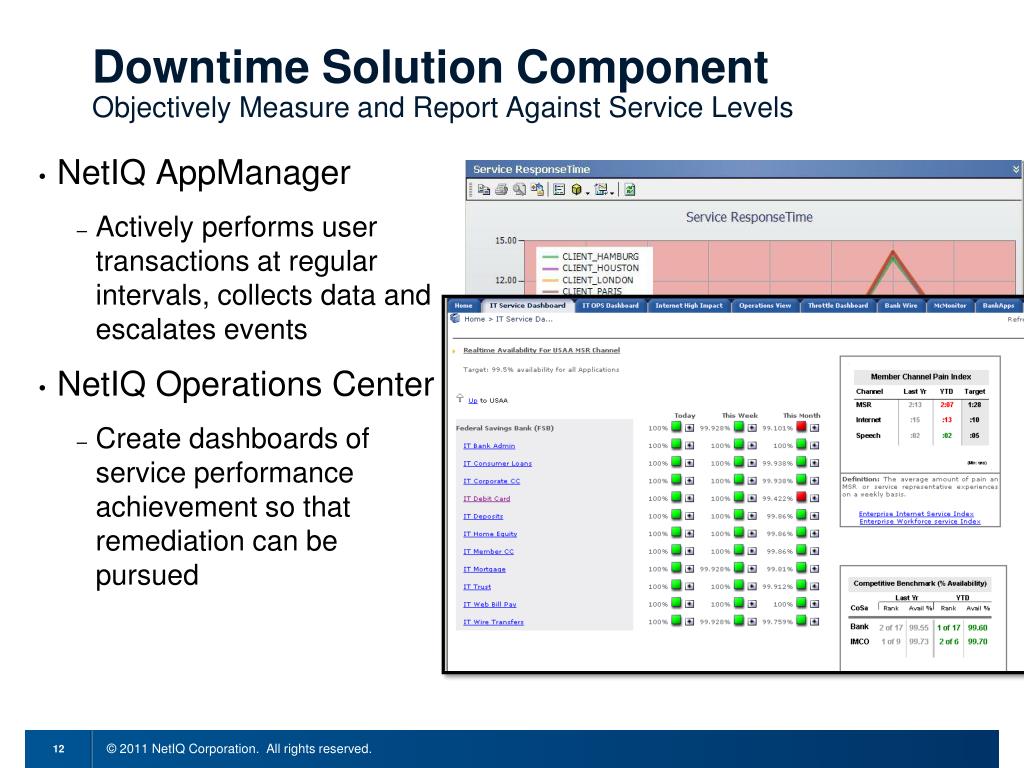The height and width of the screenshot is (768, 1024).
Task: Switch to the IT OPS Dashboard tab
Action: (611, 306)
